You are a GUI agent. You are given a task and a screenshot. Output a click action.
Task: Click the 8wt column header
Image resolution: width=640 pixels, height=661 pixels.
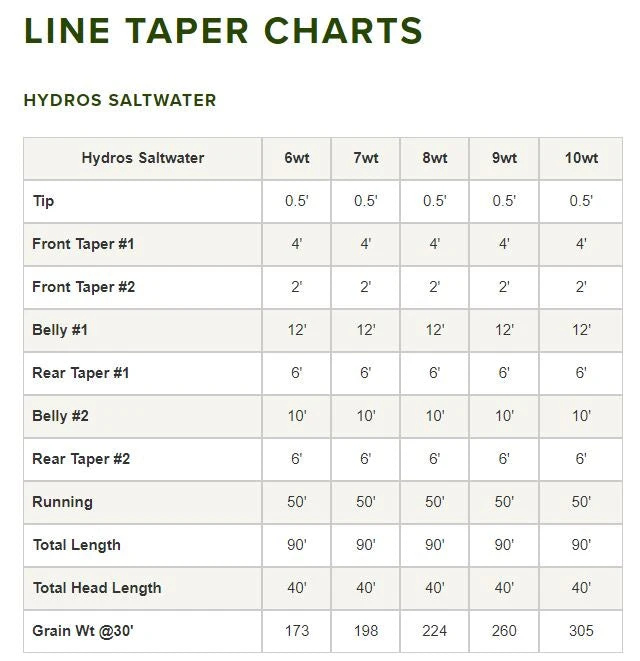tap(435, 158)
